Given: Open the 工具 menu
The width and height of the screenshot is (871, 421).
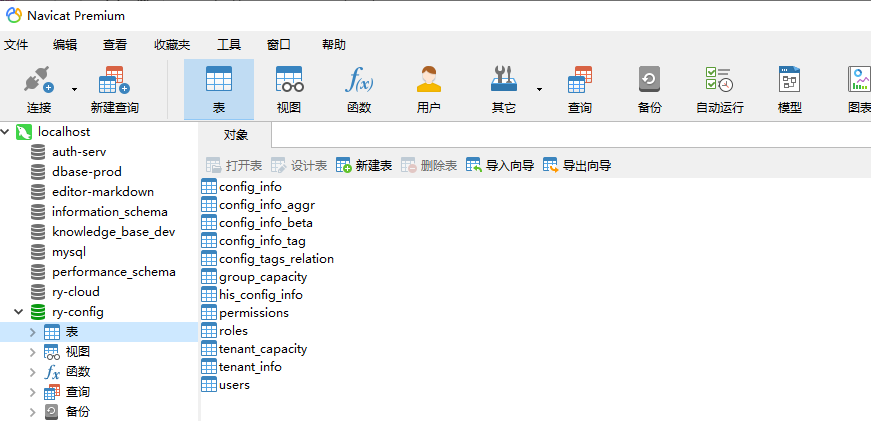Looking at the screenshot, I should (229, 45).
